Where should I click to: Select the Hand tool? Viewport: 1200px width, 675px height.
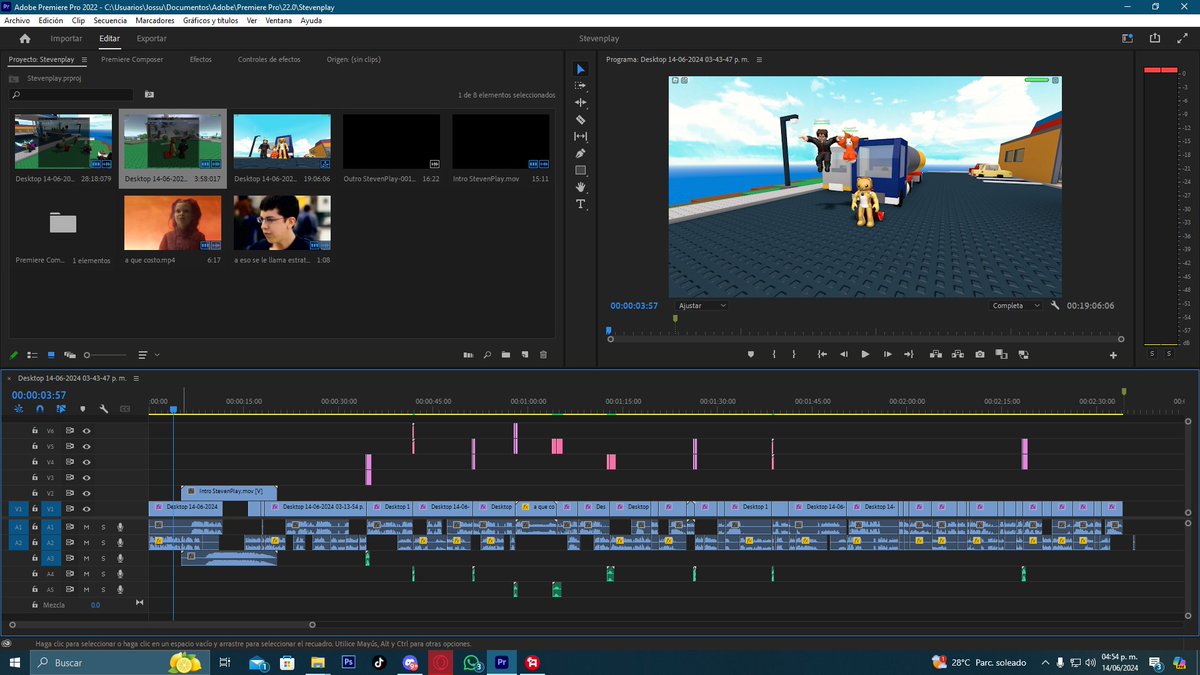point(580,187)
